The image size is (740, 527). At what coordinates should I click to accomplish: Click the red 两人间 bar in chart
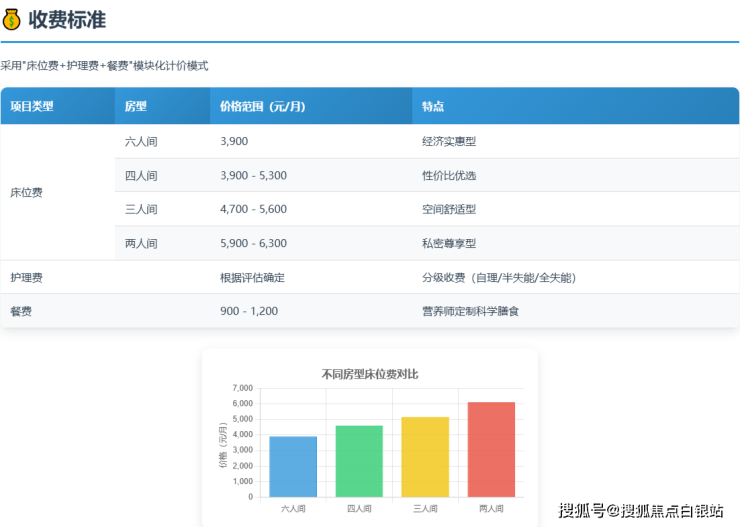491,449
